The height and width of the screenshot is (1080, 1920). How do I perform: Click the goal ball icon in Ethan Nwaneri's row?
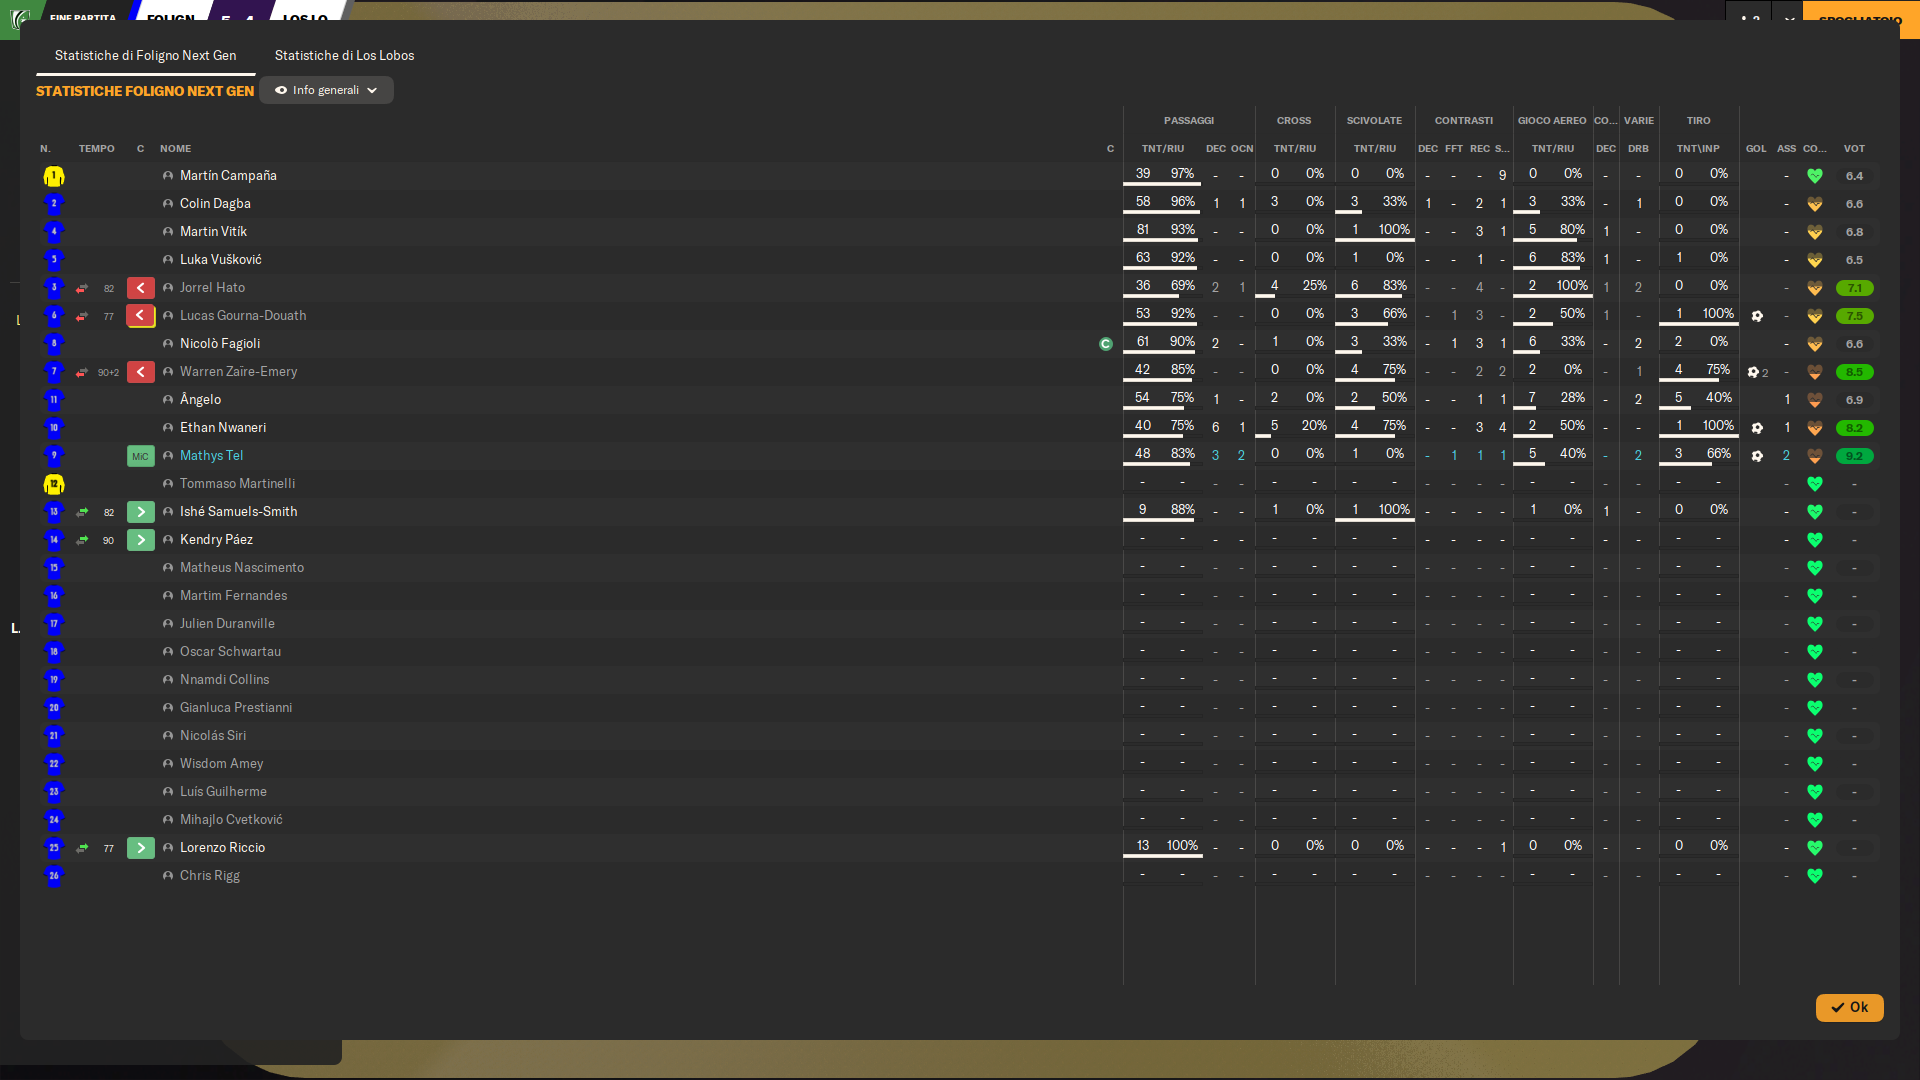click(1757, 428)
